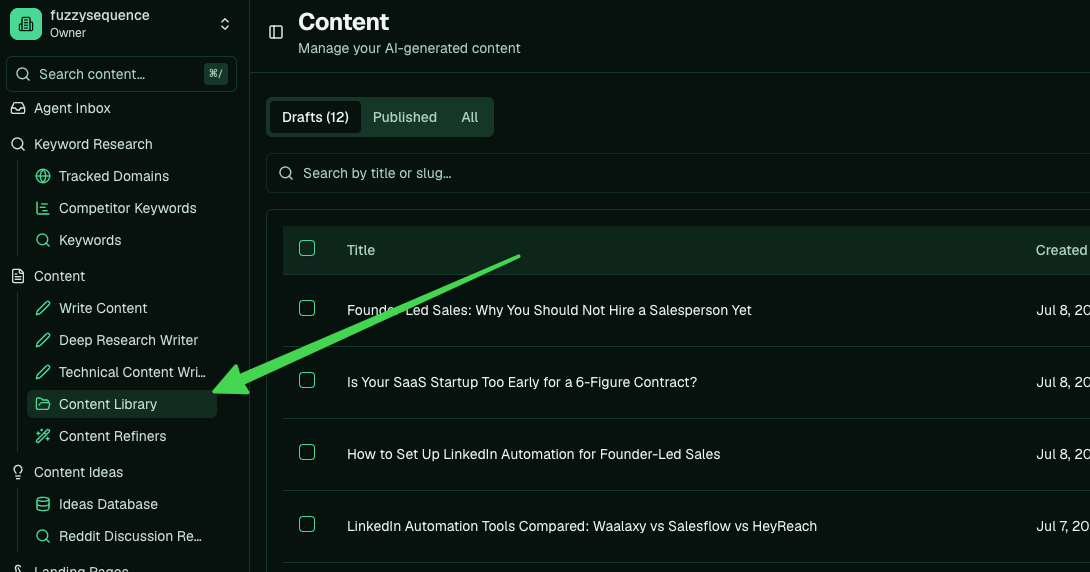
Task: Click the Content Refiners magic wand icon
Action: (43, 436)
